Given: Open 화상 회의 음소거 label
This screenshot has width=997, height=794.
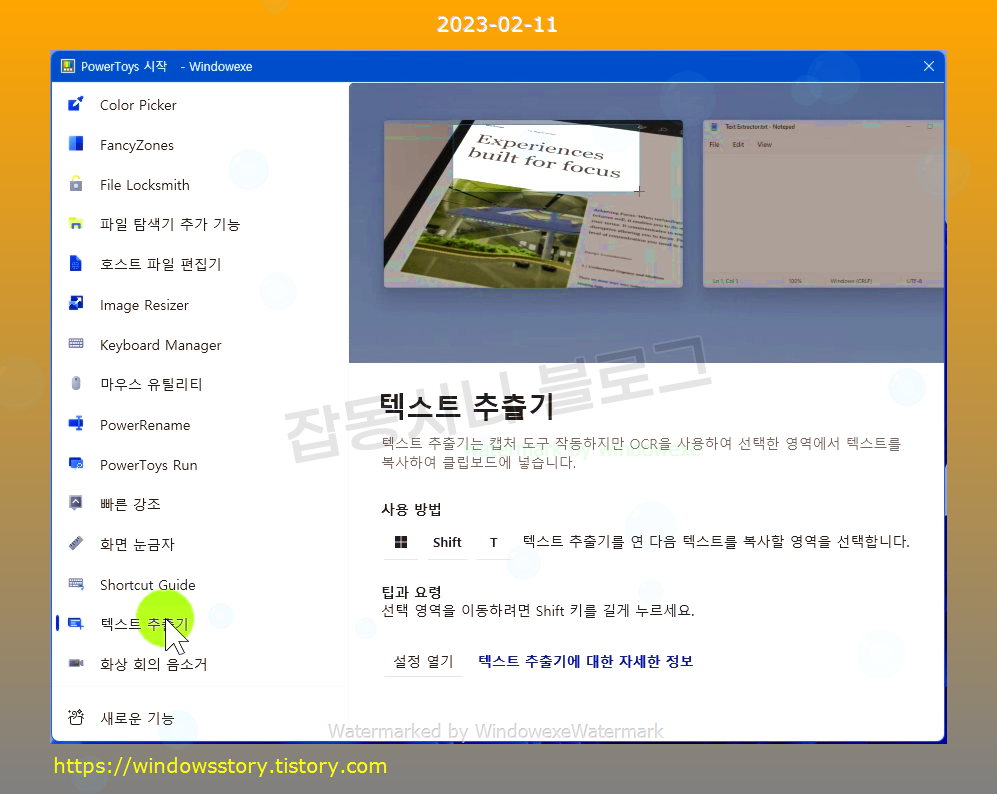Looking at the screenshot, I should 153,664.
